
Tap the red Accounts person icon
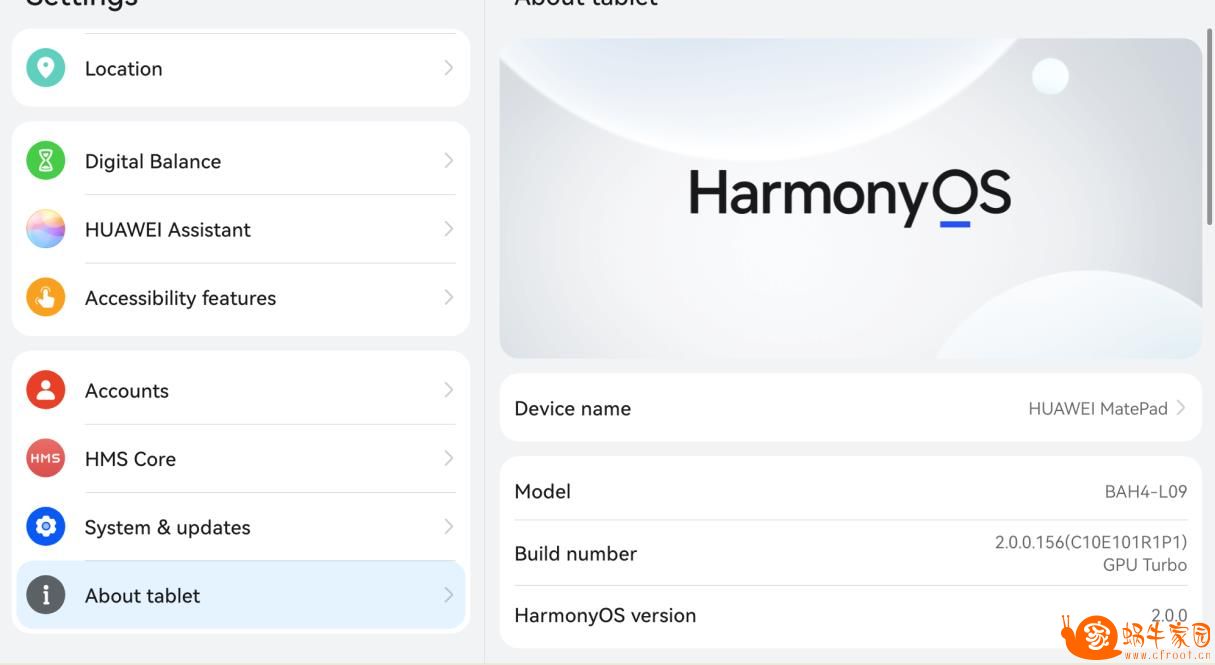pos(45,390)
